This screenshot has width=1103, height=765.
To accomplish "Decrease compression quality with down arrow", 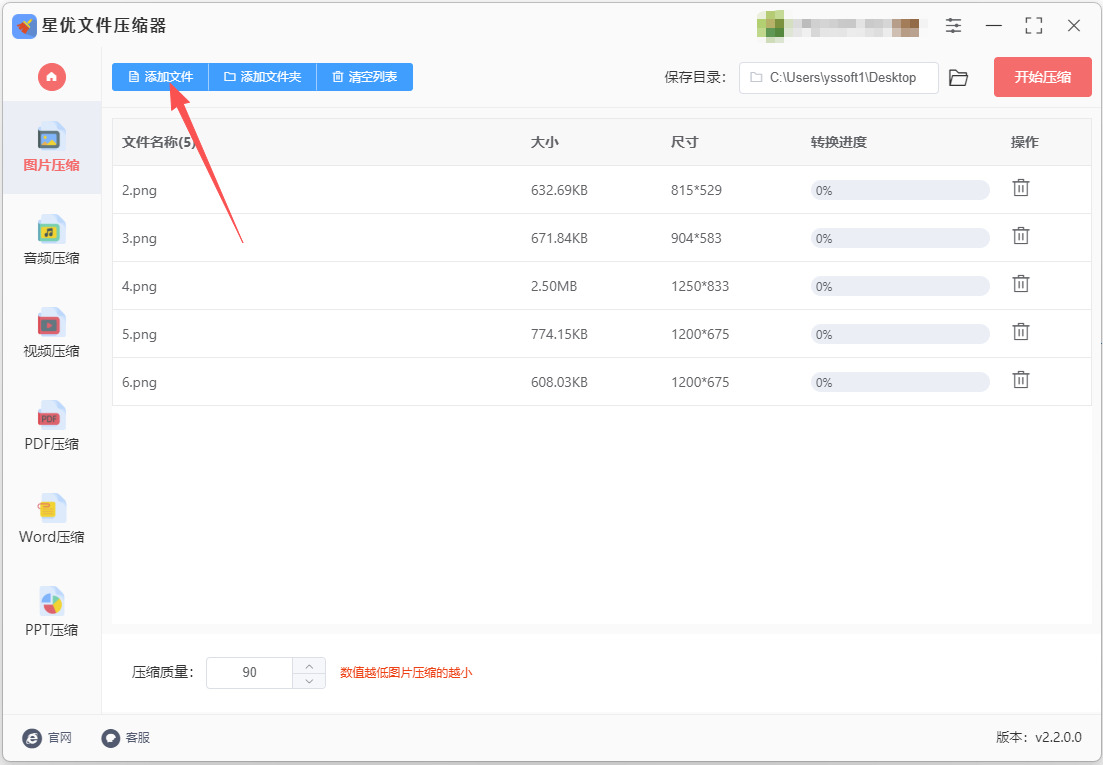I will 309,681.
